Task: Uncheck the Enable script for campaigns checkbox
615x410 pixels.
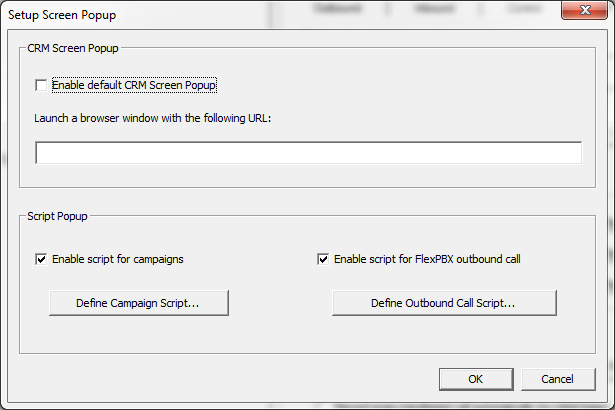Action: click(41, 259)
